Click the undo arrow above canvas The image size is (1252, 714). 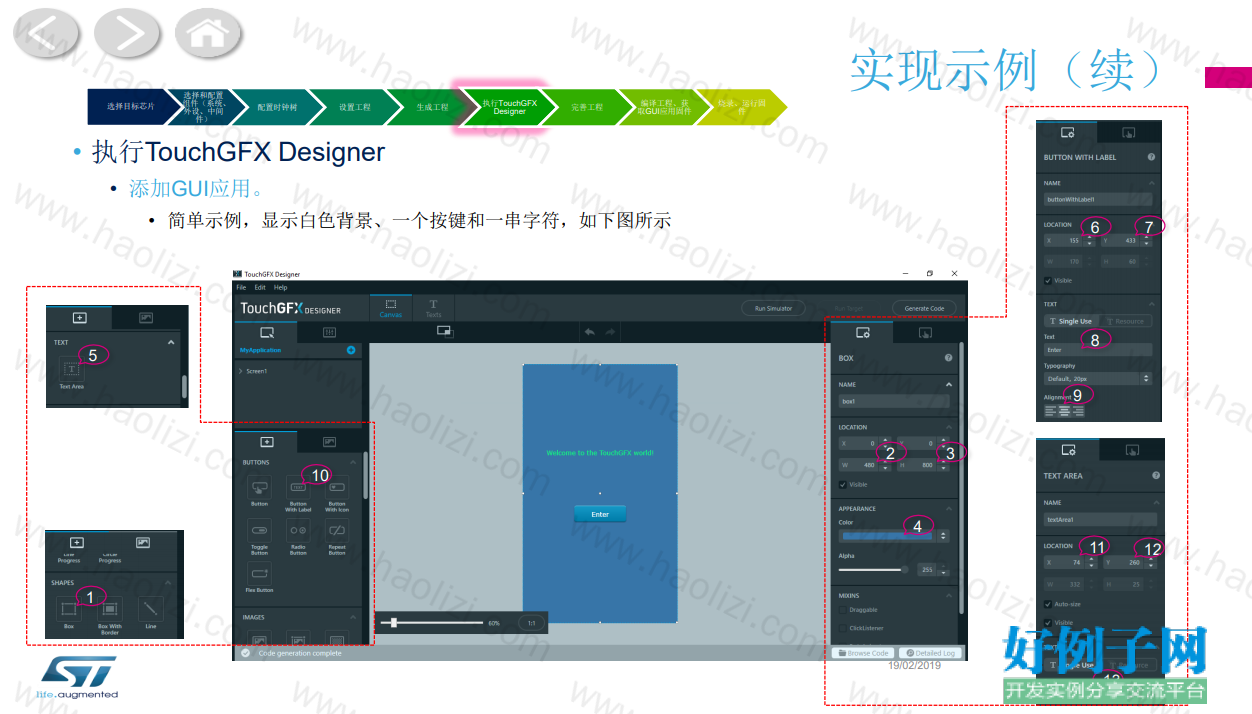point(589,331)
